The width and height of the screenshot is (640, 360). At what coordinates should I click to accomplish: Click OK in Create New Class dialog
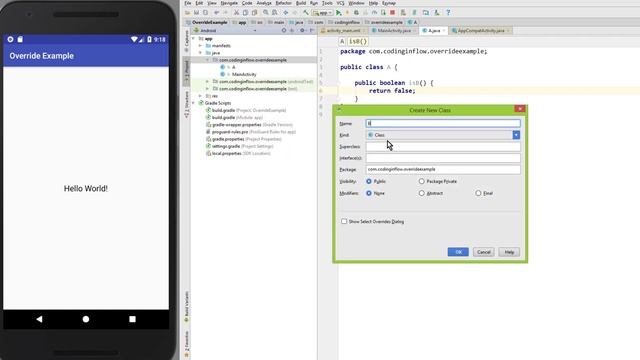point(458,252)
